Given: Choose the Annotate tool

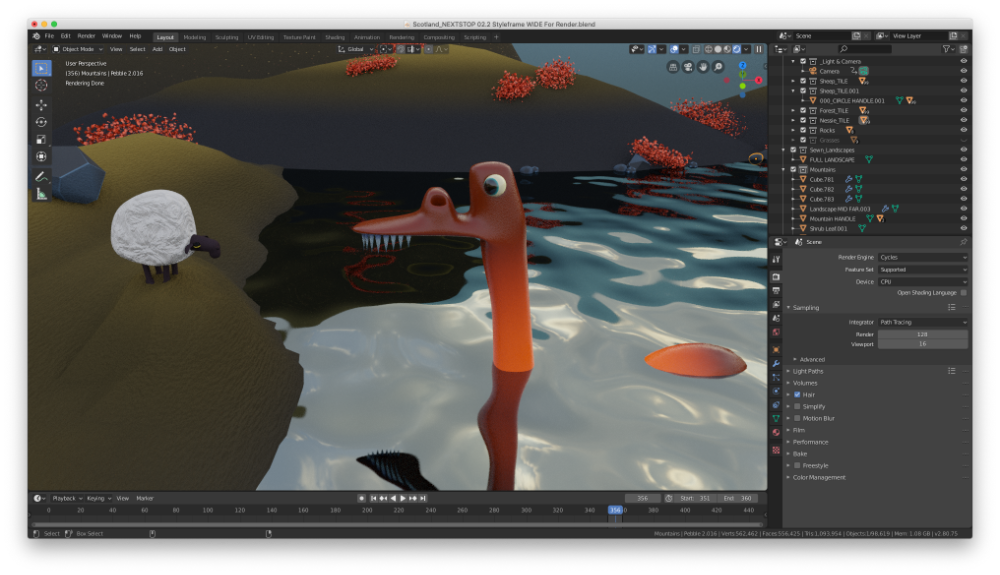Looking at the screenshot, I should pos(41,176).
